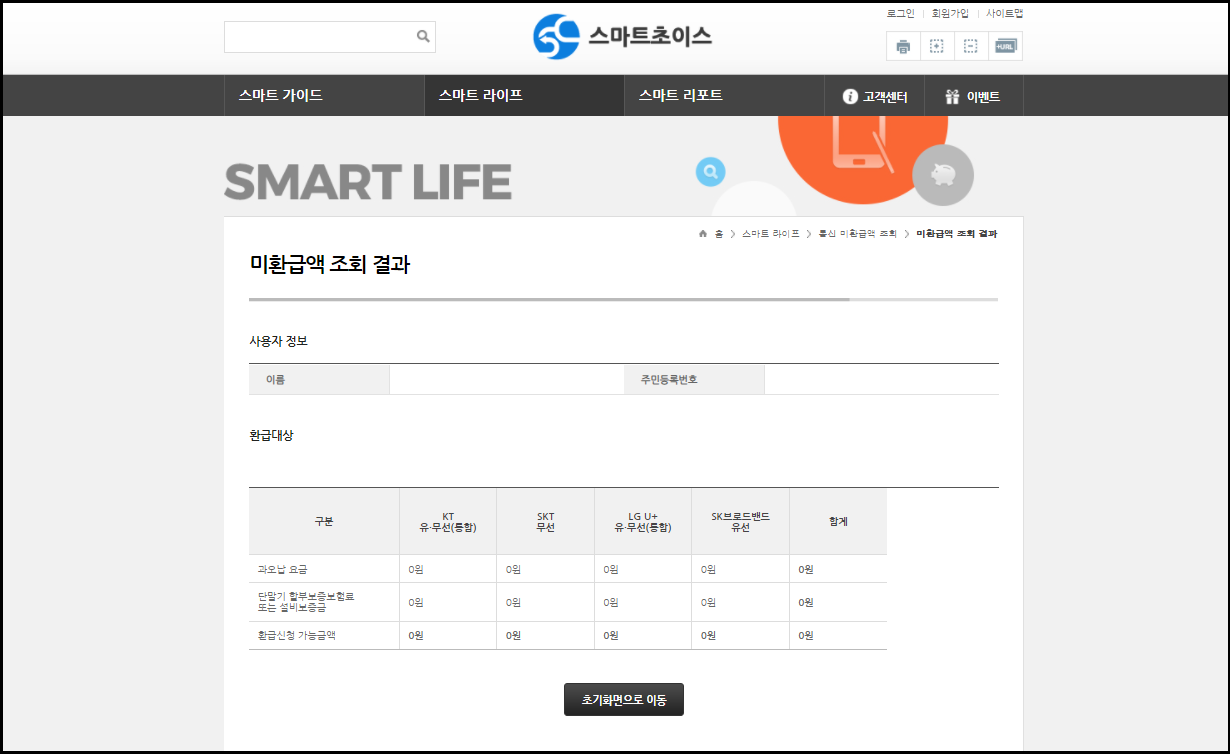Click the 구분 column header
1230x754 pixels.
[324, 521]
